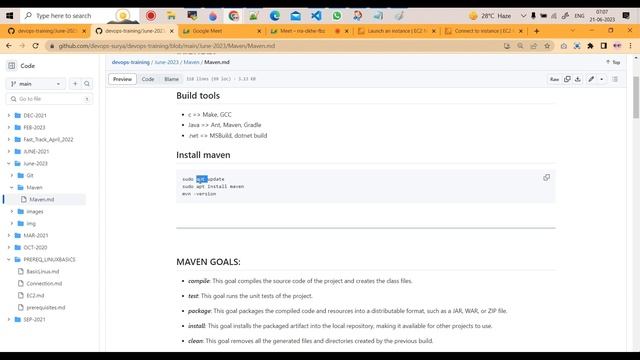The width and height of the screenshot is (640, 360).
Task: Open the browser extensions puzzle icon
Action: coord(590,46)
